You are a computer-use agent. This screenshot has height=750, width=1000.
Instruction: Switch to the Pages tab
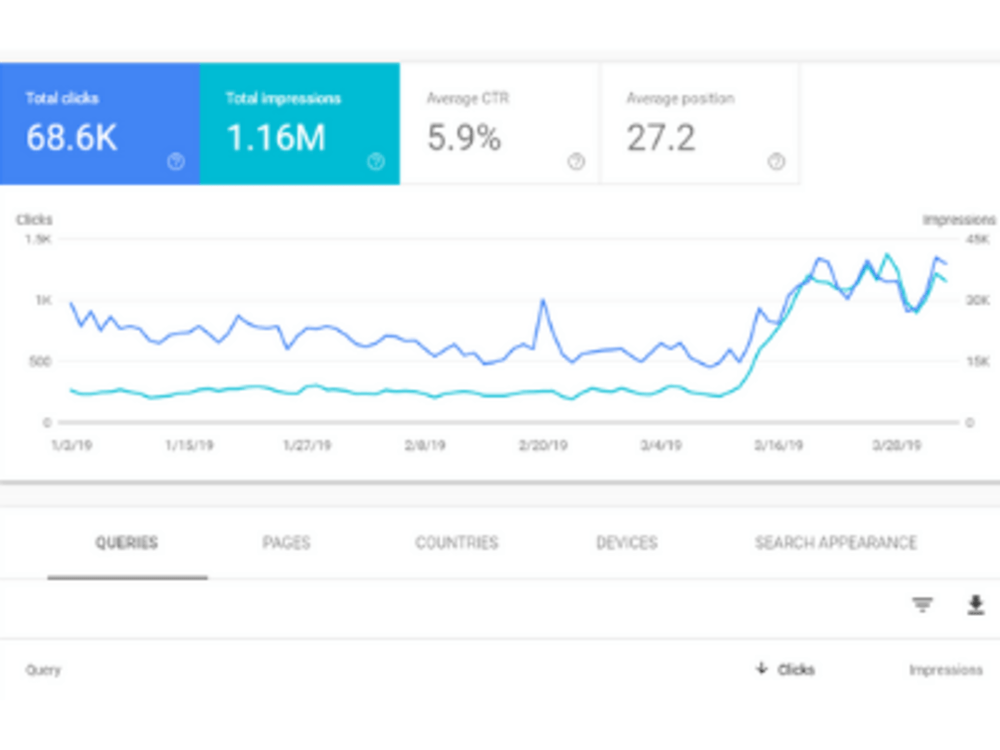(x=286, y=543)
